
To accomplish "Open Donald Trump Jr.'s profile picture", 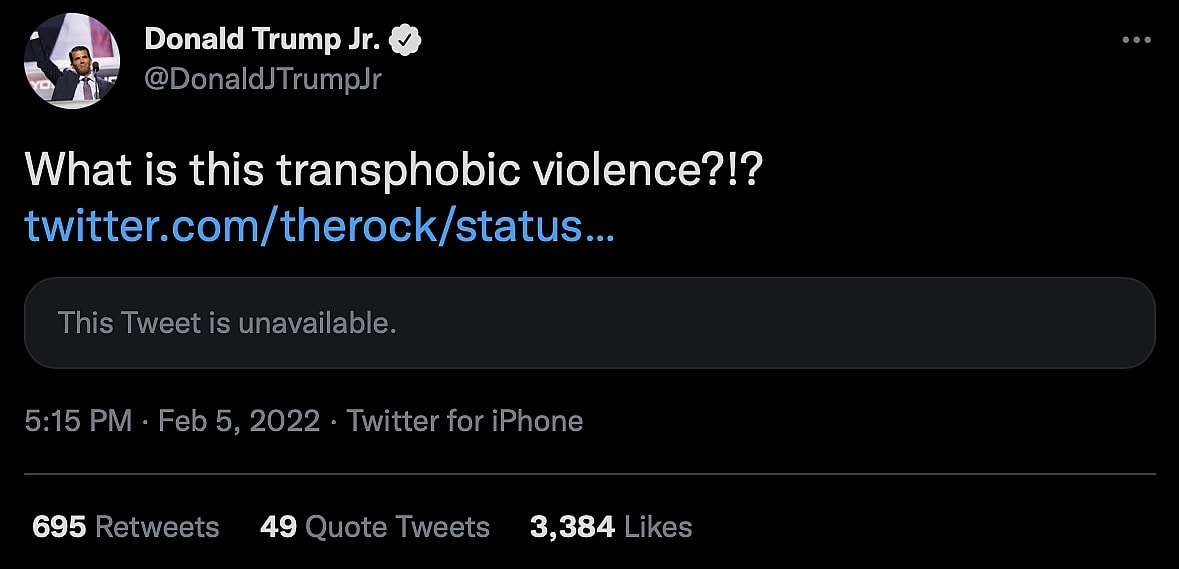I will (x=72, y=62).
